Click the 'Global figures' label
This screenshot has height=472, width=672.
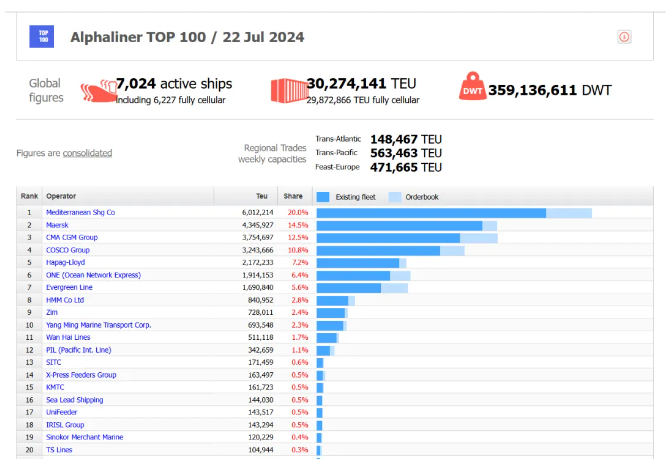click(x=46, y=90)
